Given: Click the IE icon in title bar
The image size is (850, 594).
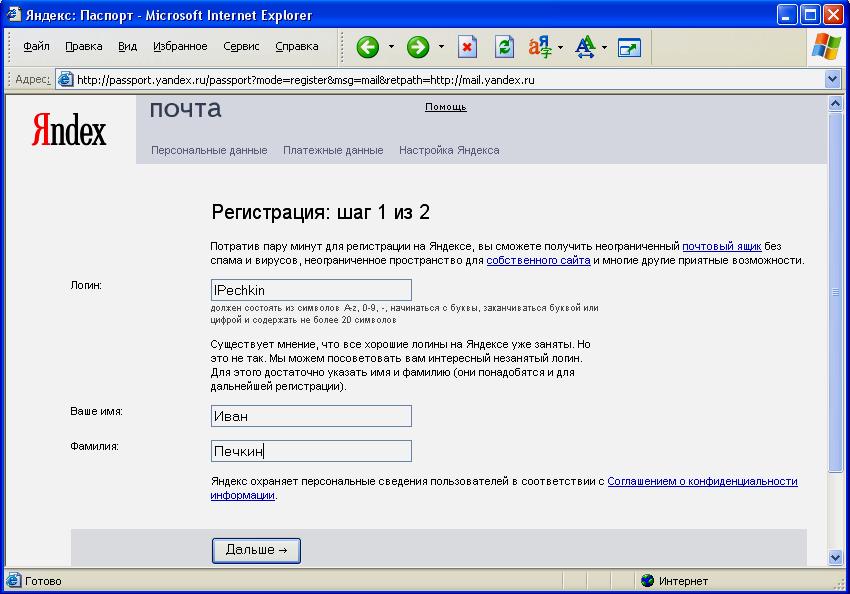Looking at the screenshot, I should (14, 14).
